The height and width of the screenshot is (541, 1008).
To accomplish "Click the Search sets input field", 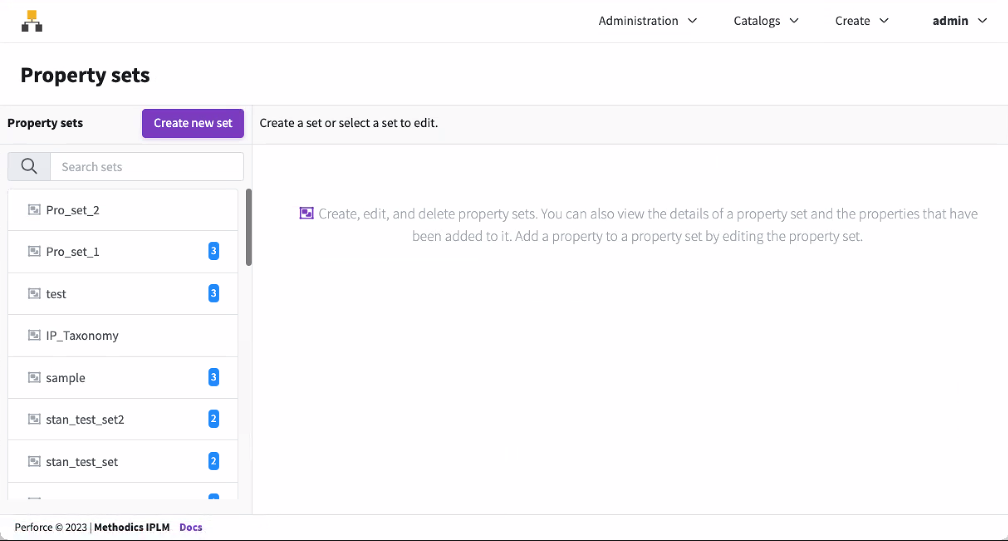I will (x=147, y=167).
